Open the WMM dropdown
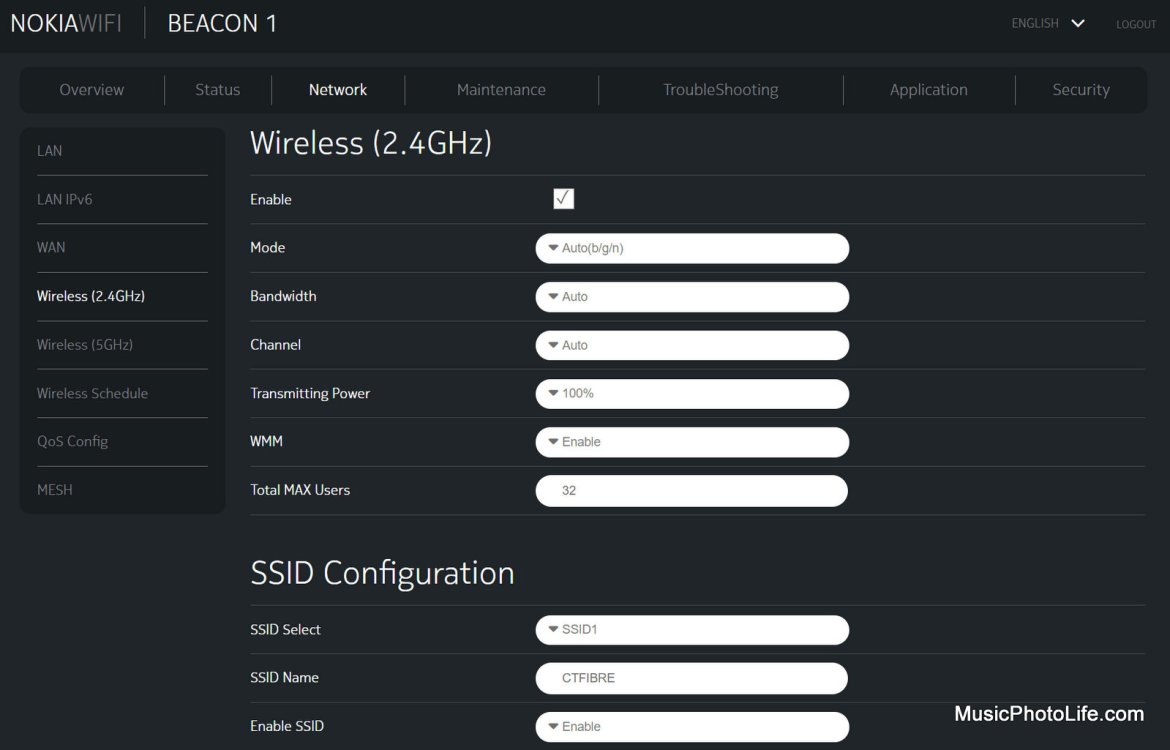1170x750 pixels. click(692, 442)
